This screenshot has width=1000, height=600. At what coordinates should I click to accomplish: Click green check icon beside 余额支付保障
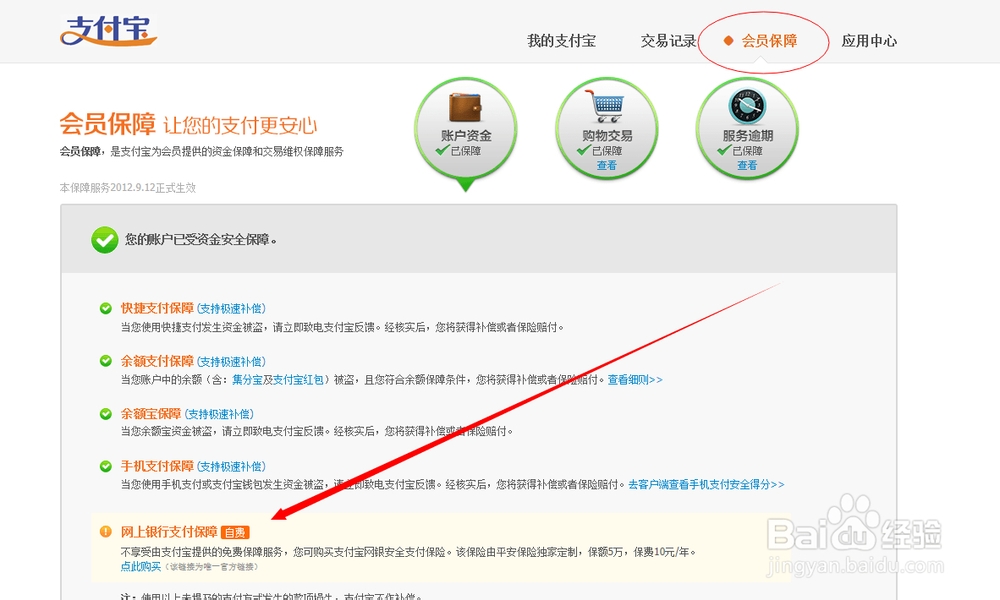tap(106, 361)
